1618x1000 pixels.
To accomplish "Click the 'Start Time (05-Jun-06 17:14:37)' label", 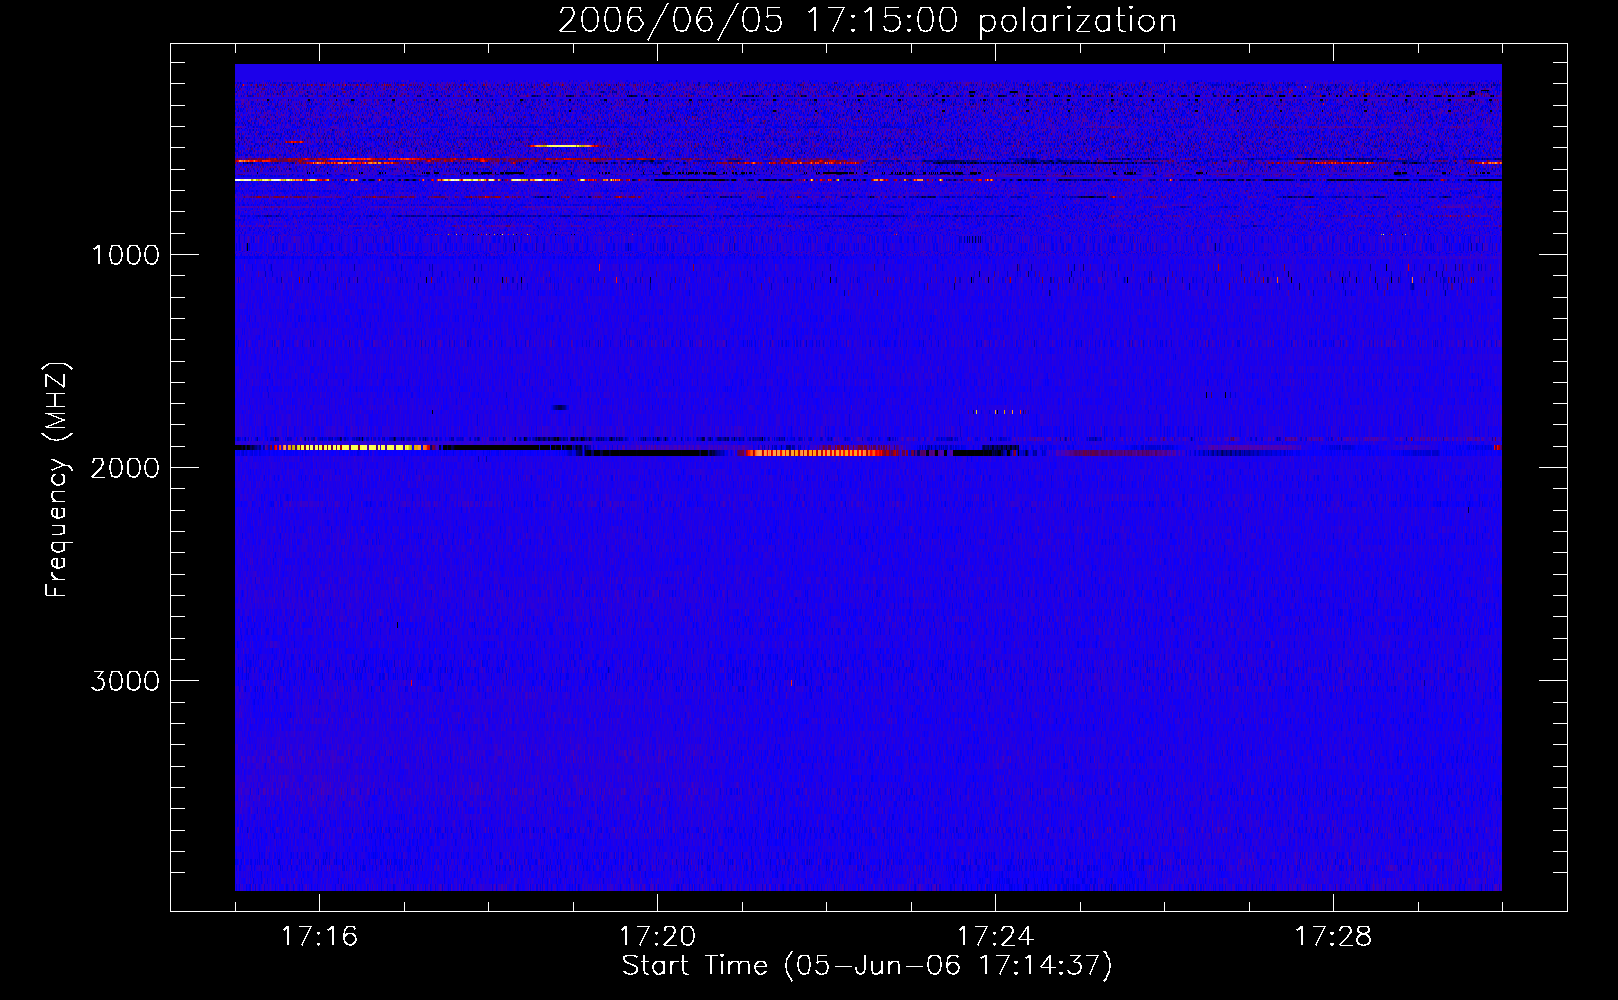I will pyautogui.click(x=867, y=966).
